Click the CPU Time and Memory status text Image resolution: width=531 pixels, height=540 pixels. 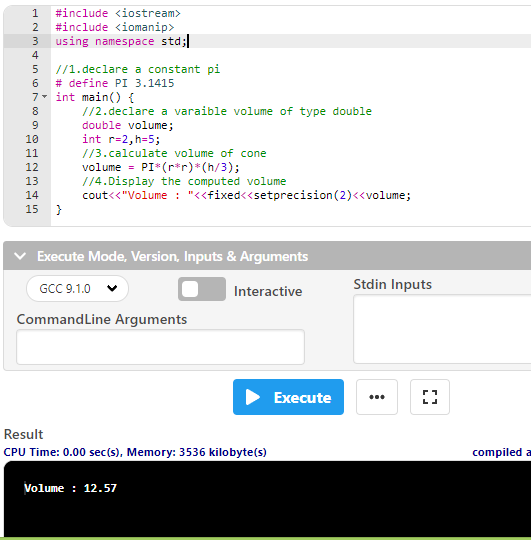coord(135,452)
